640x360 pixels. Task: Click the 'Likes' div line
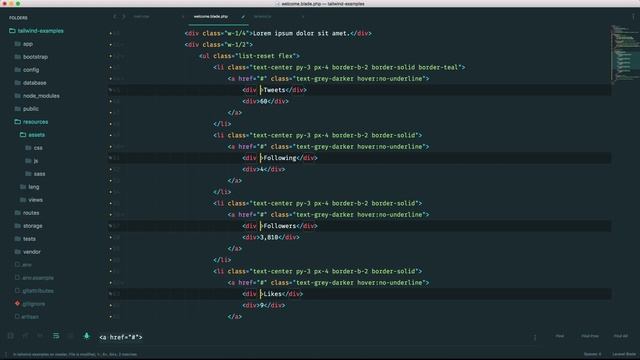[273, 294]
